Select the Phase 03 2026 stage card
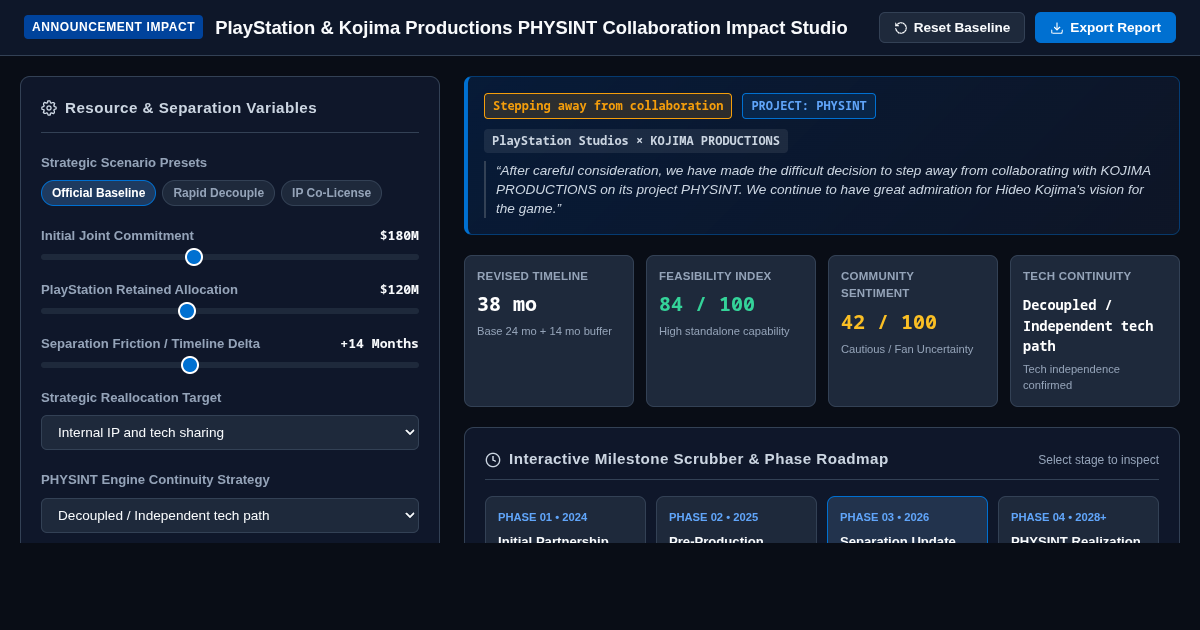The height and width of the screenshot is (630, 1200). point(907,520)
